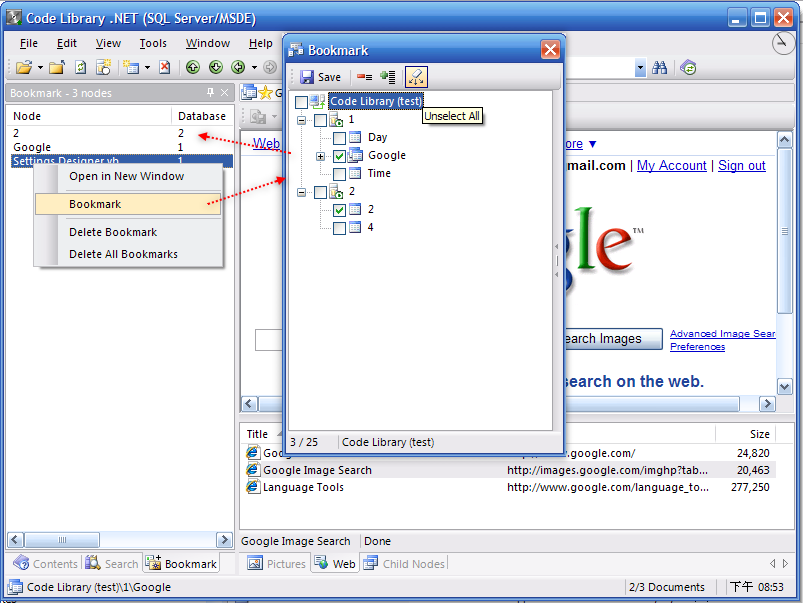Click the Sign out link
Image resolution: width=803 pixels, height=603 pixels.
(x=742, y=165)
